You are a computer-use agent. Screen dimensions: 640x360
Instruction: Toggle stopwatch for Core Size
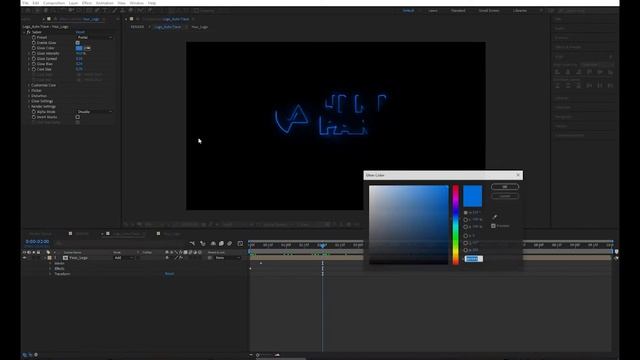coord(34,69)
